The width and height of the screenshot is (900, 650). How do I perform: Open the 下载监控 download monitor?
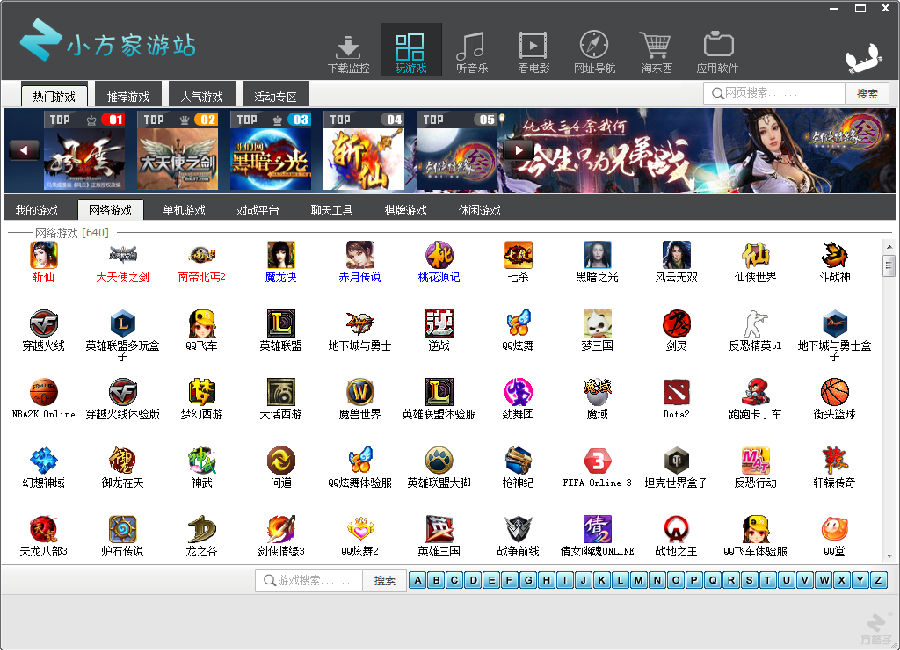pyautogui.click(x=348, y=52)
